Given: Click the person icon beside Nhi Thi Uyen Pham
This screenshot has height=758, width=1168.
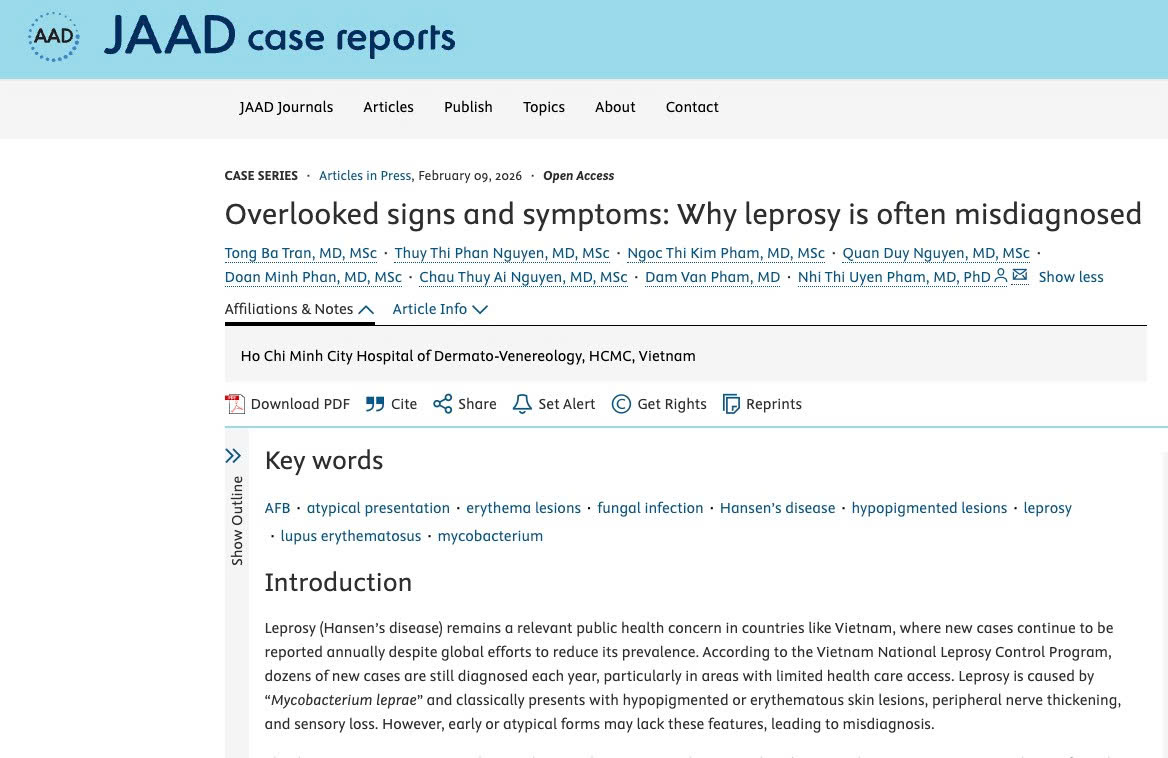Looking at the screenshot, I should click(1001, 276).
